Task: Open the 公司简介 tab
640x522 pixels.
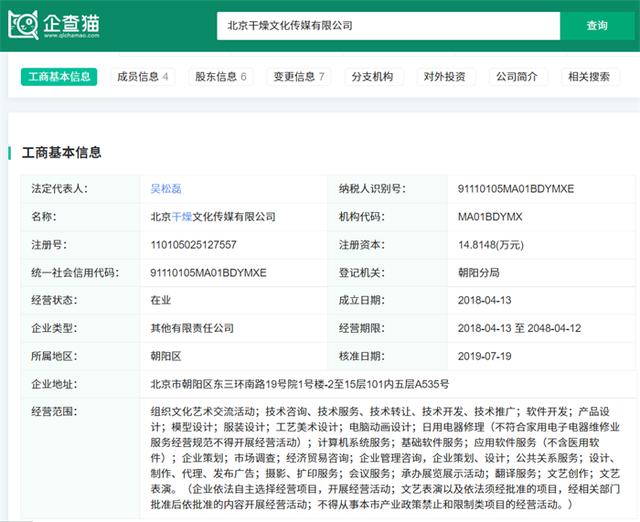Action: pyautogui.click(x=517, y=77)
